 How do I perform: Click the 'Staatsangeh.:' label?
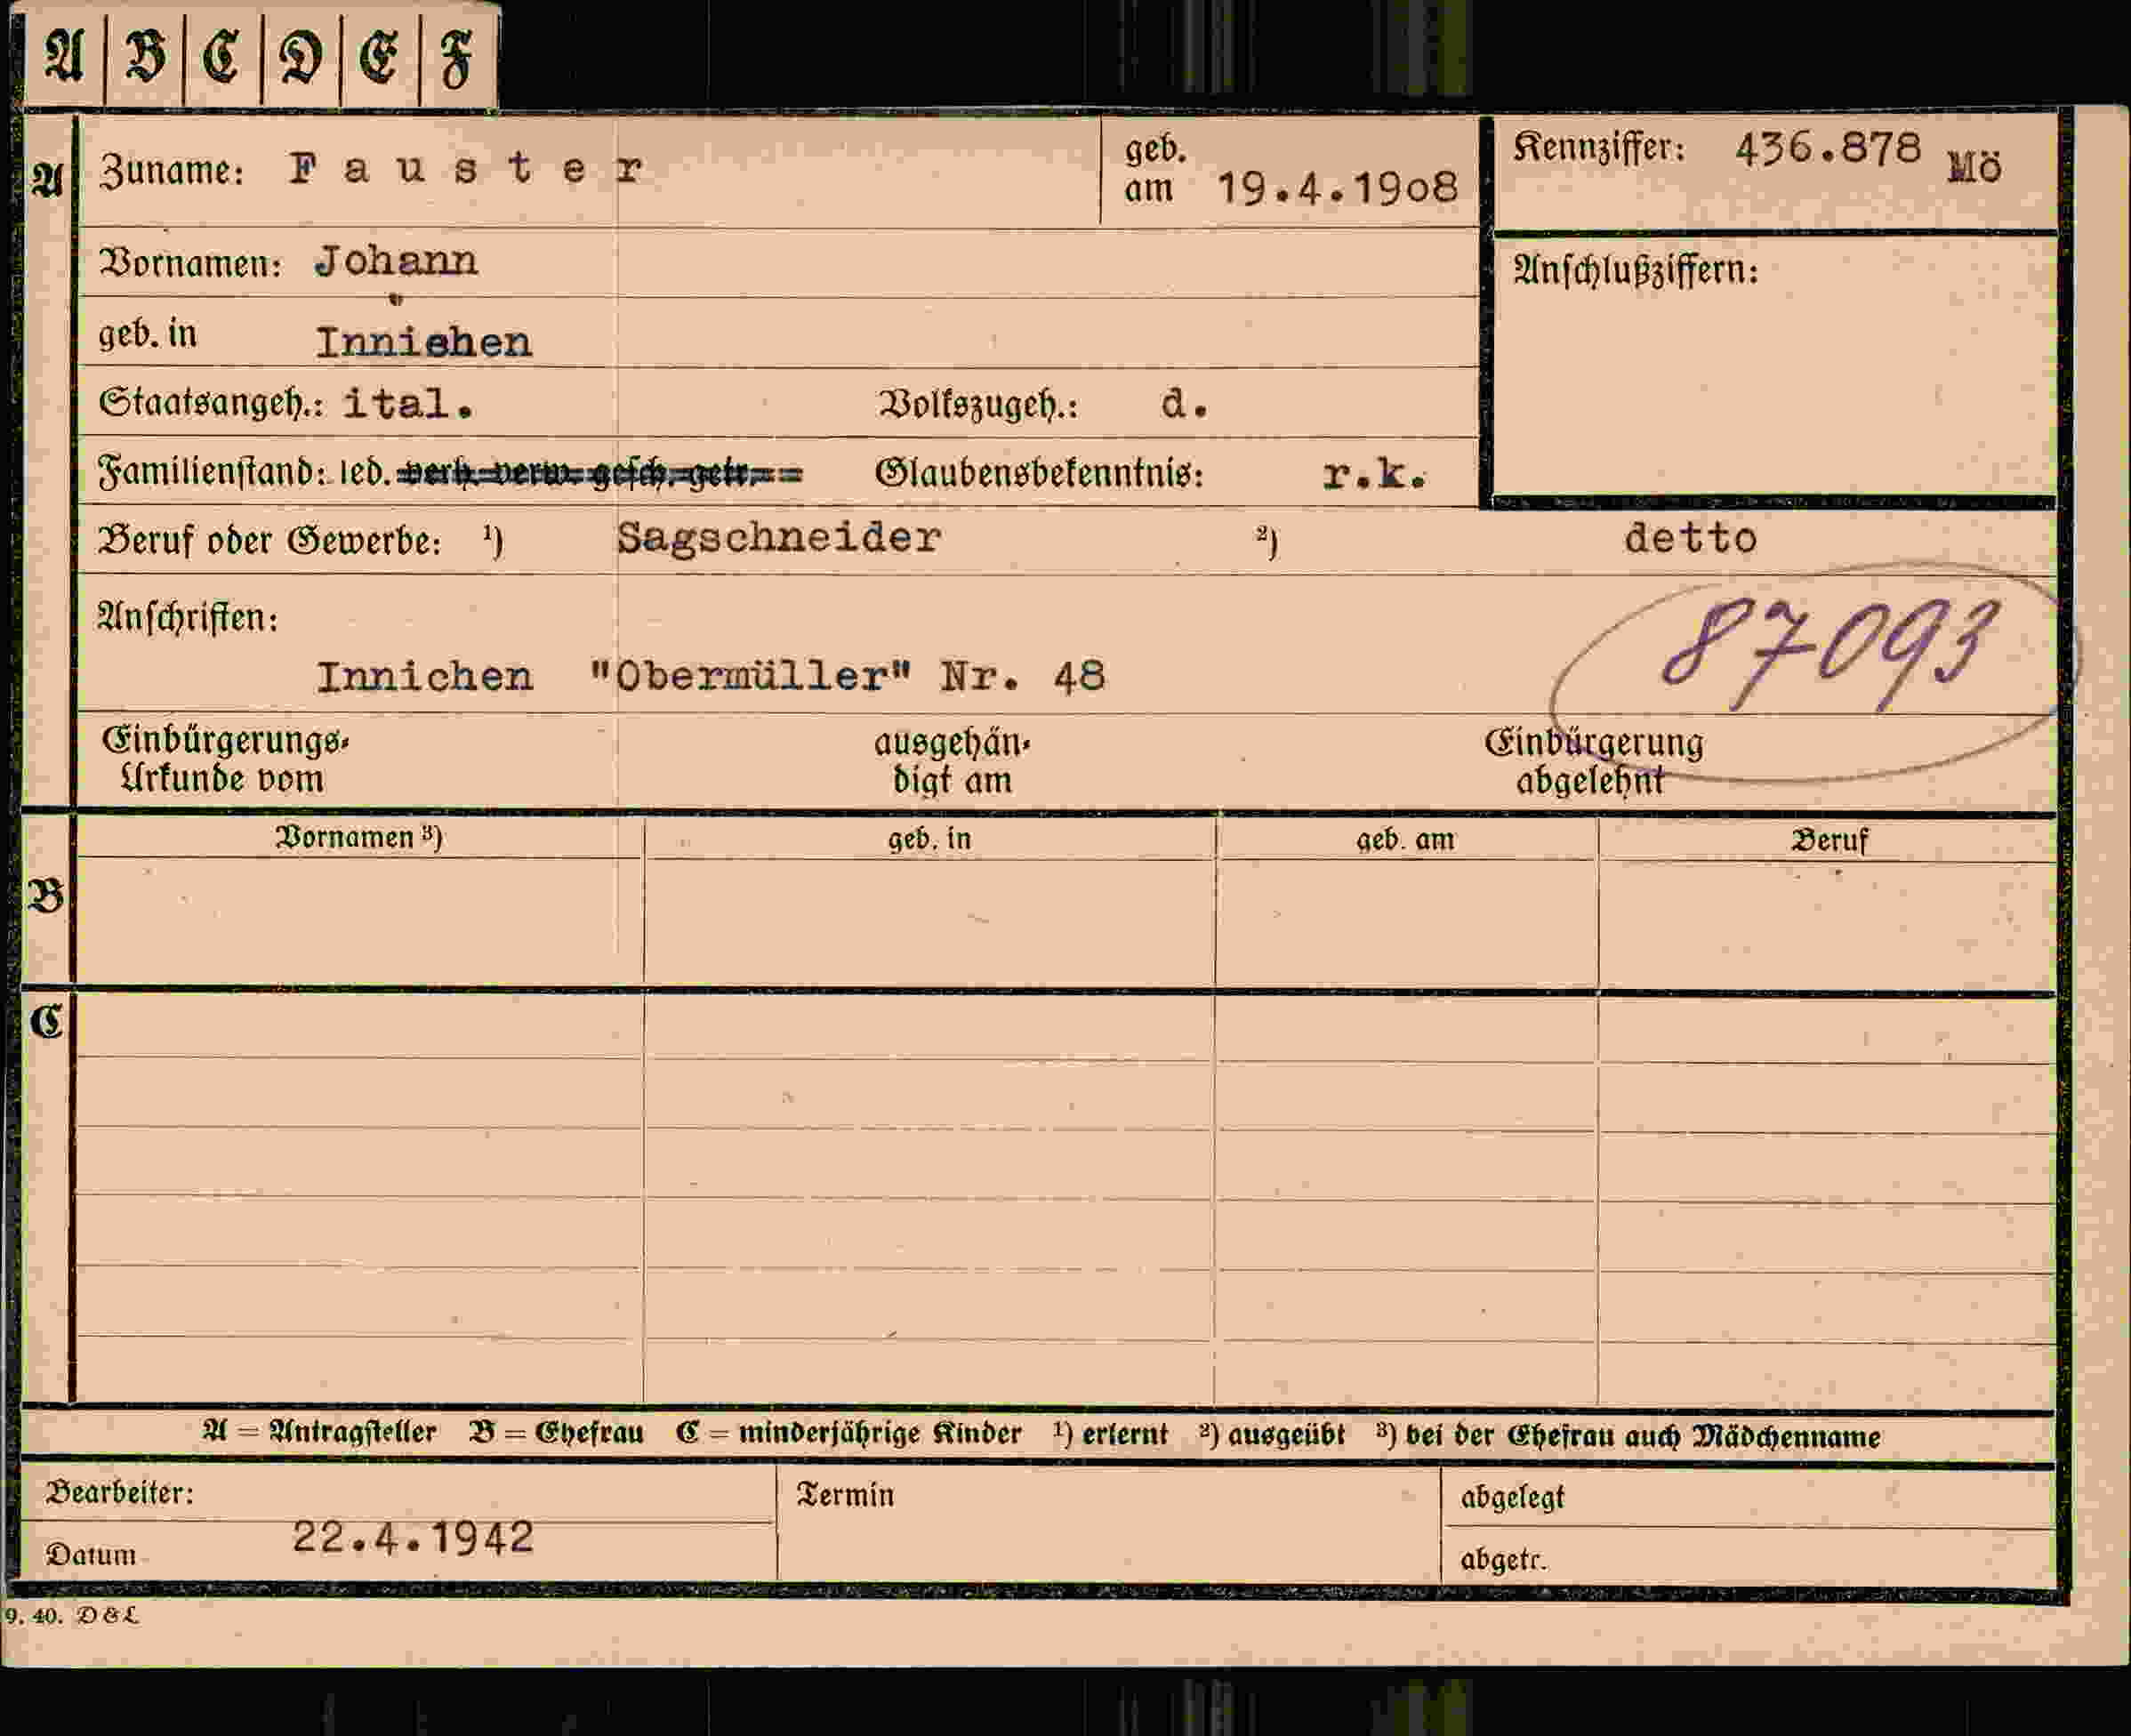pos(211,404)
